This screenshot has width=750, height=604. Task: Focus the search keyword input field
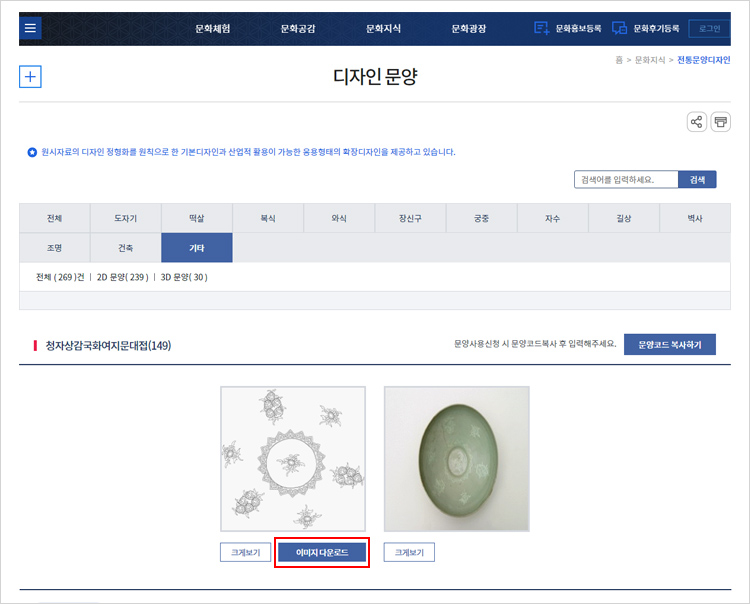626,179
